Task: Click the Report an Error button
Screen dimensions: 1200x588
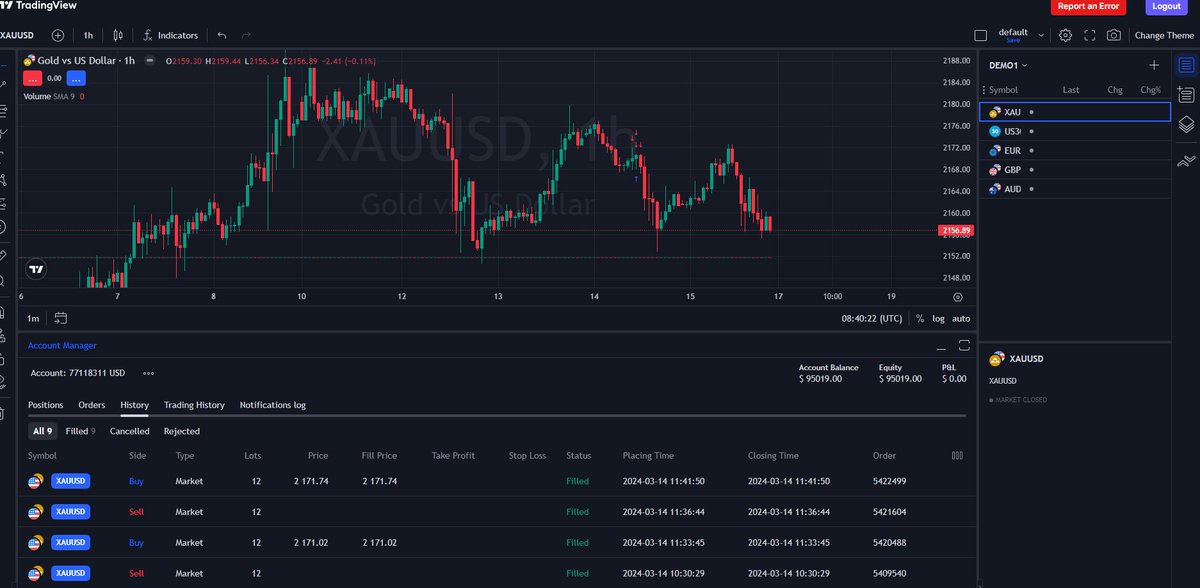Action: point(1088,6)
